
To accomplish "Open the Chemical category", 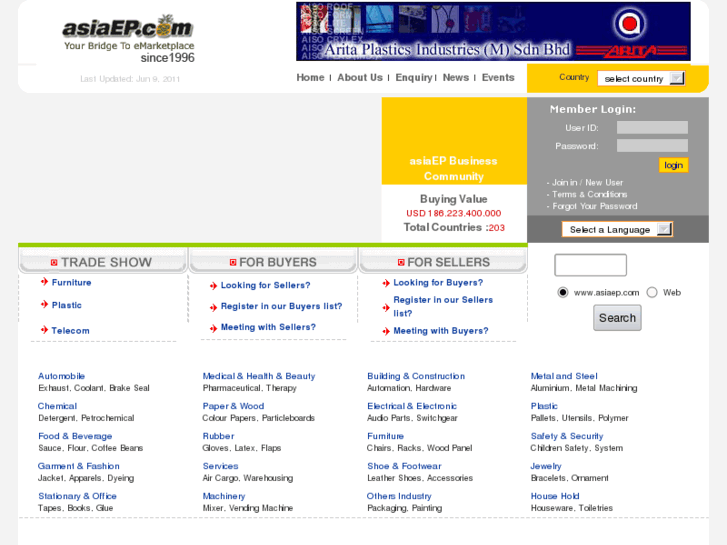I will coord(57,406).
